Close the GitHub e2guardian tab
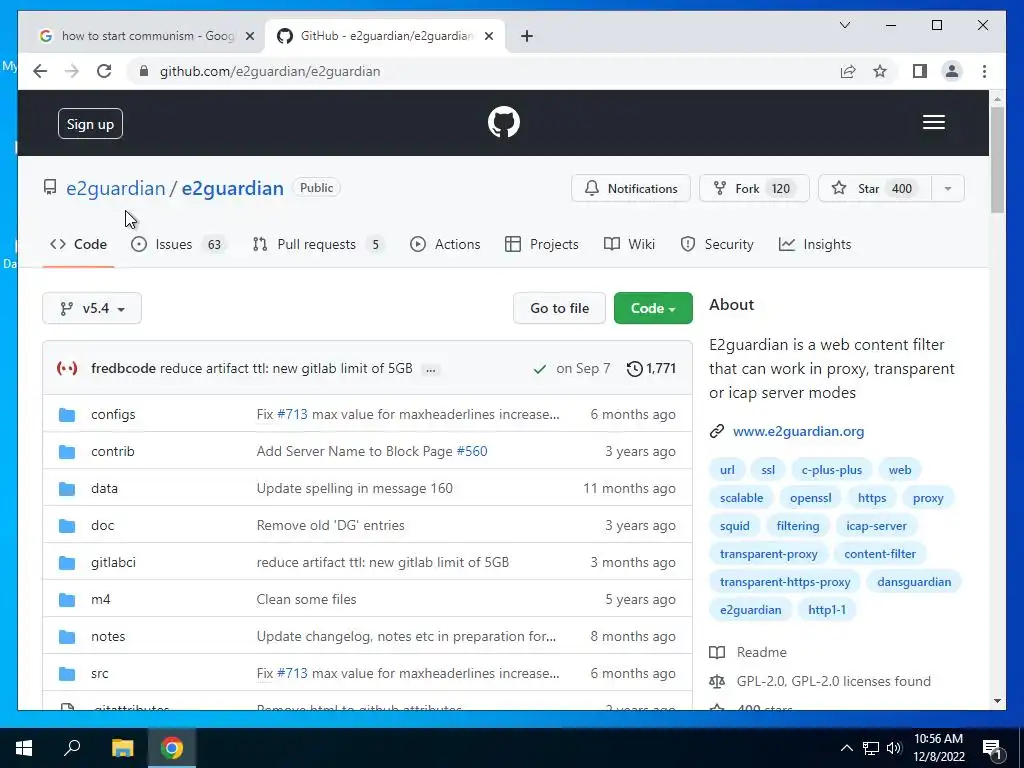 488,36
